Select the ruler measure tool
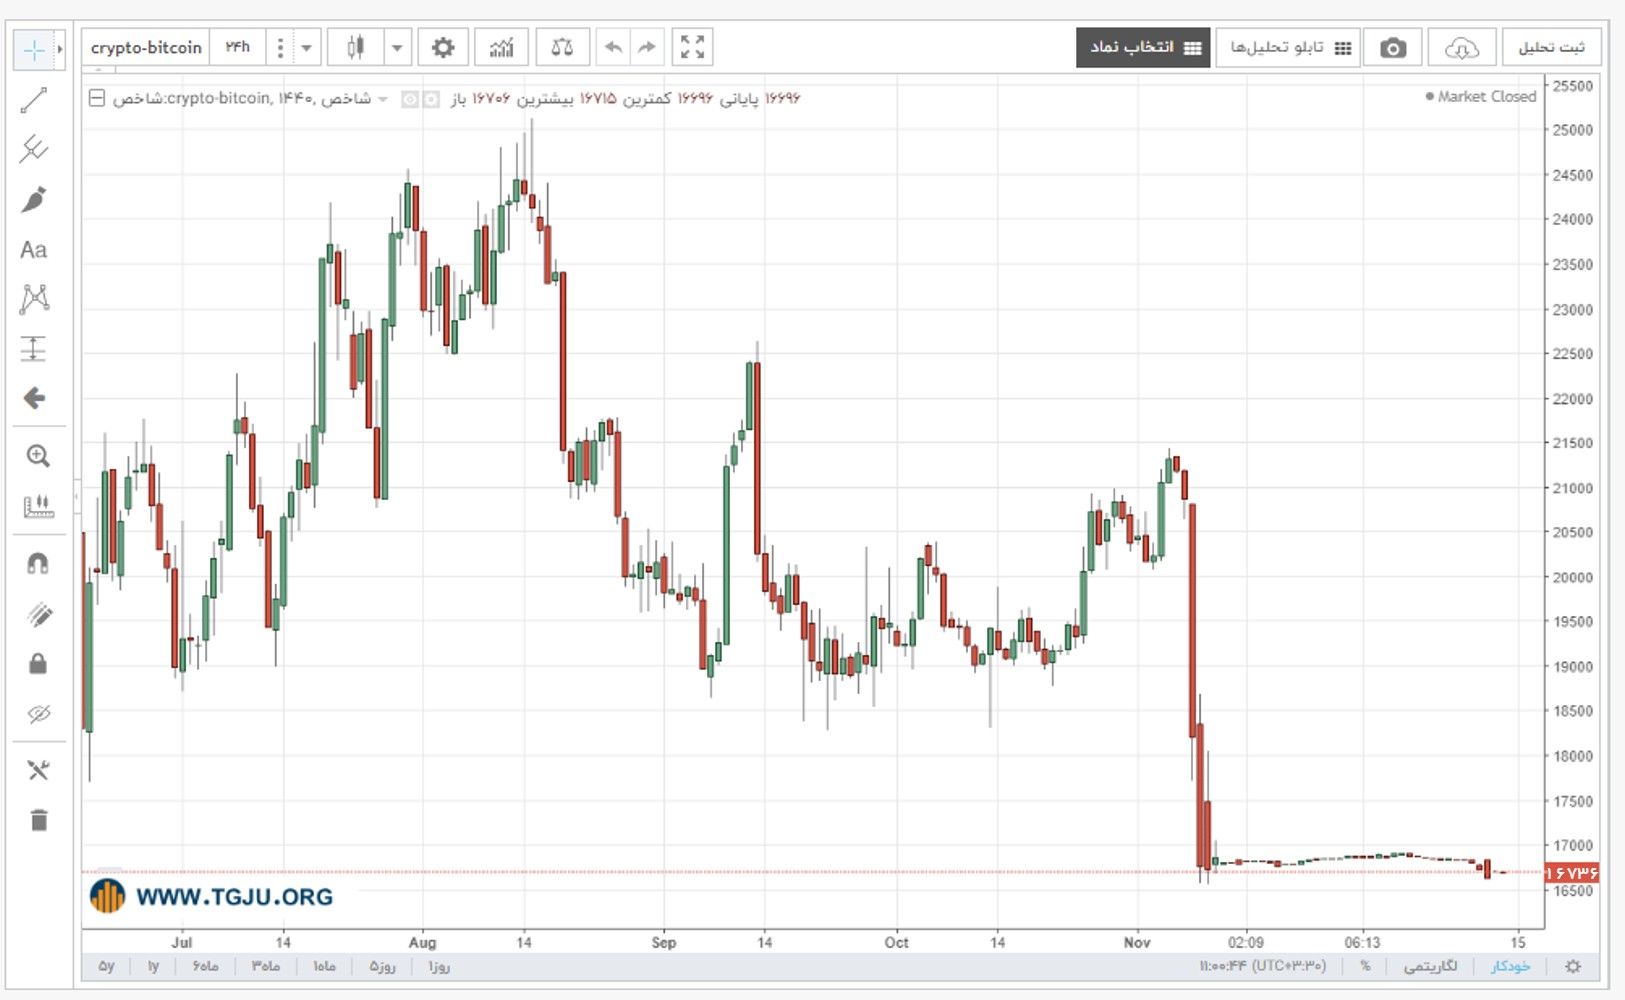 pyautogui.click(x=38, y=506)
